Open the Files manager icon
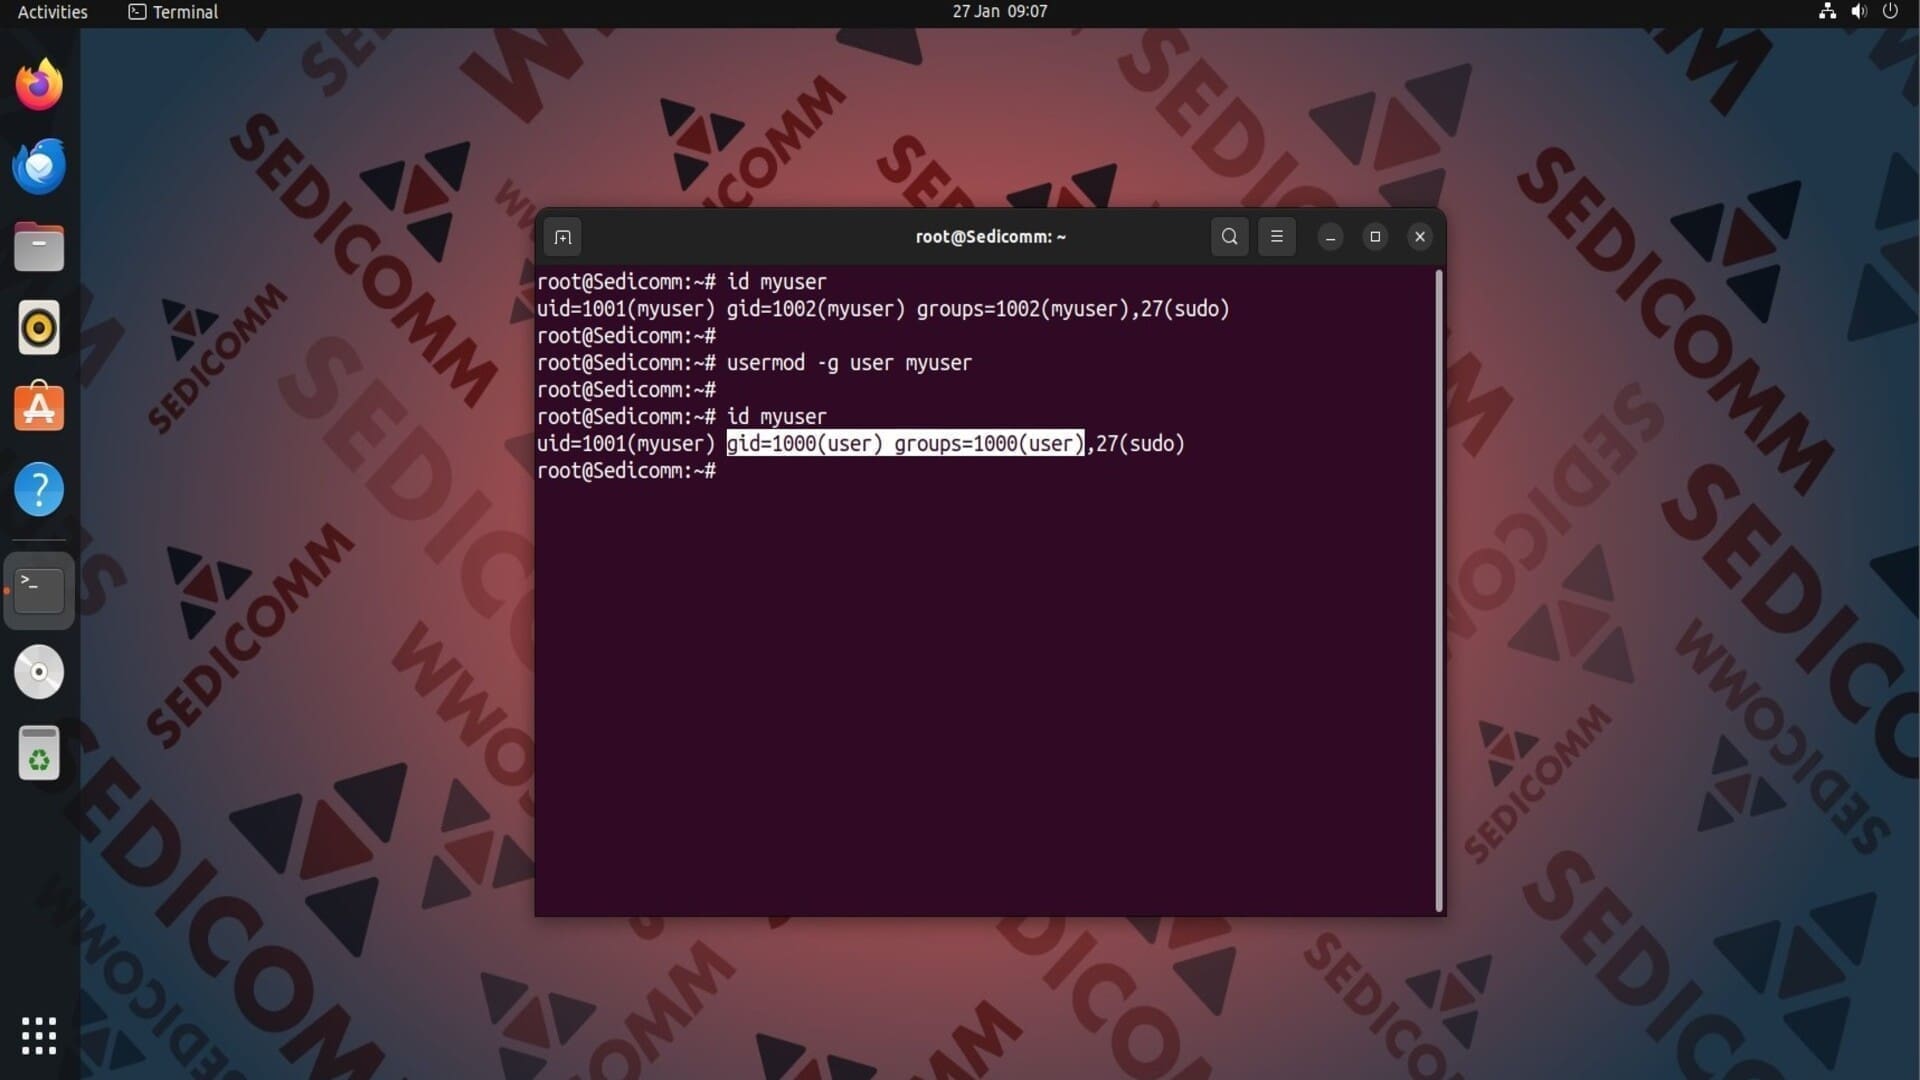Image resolution: width=1920 pixels, height=1080 pixels. tap(39, 247)
